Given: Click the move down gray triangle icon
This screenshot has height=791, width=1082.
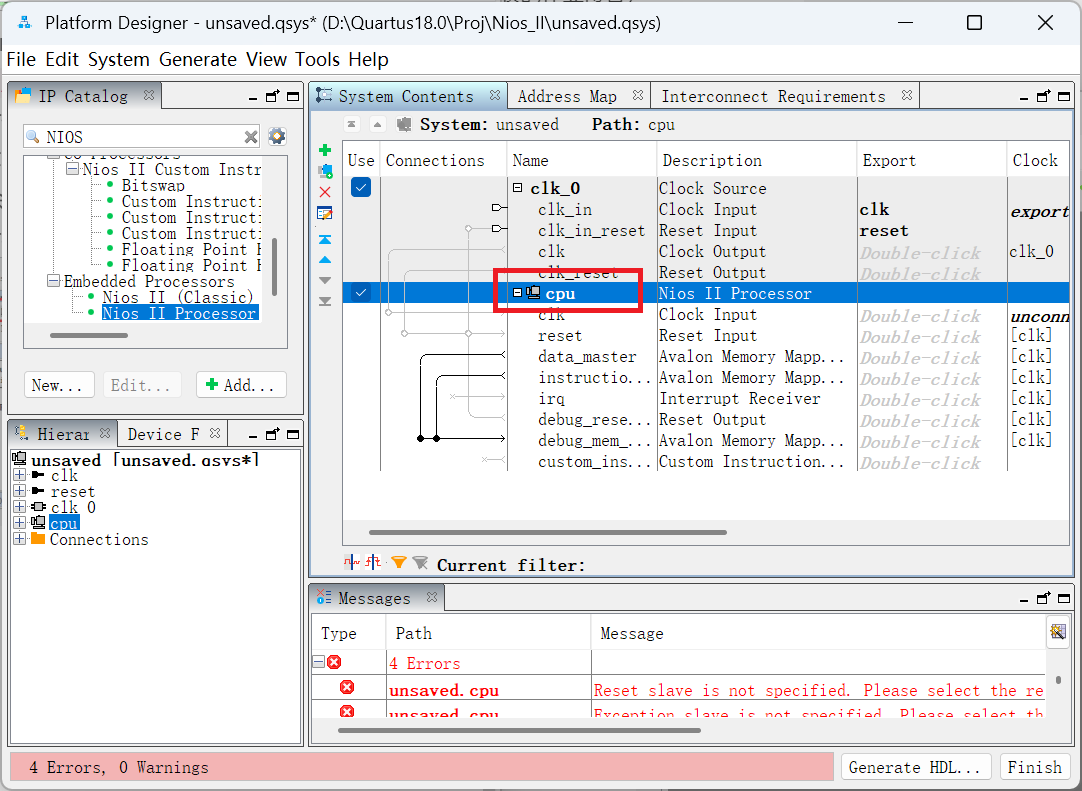Looking at the screenshot, I should pyautogui.click(x=325, y=281).
